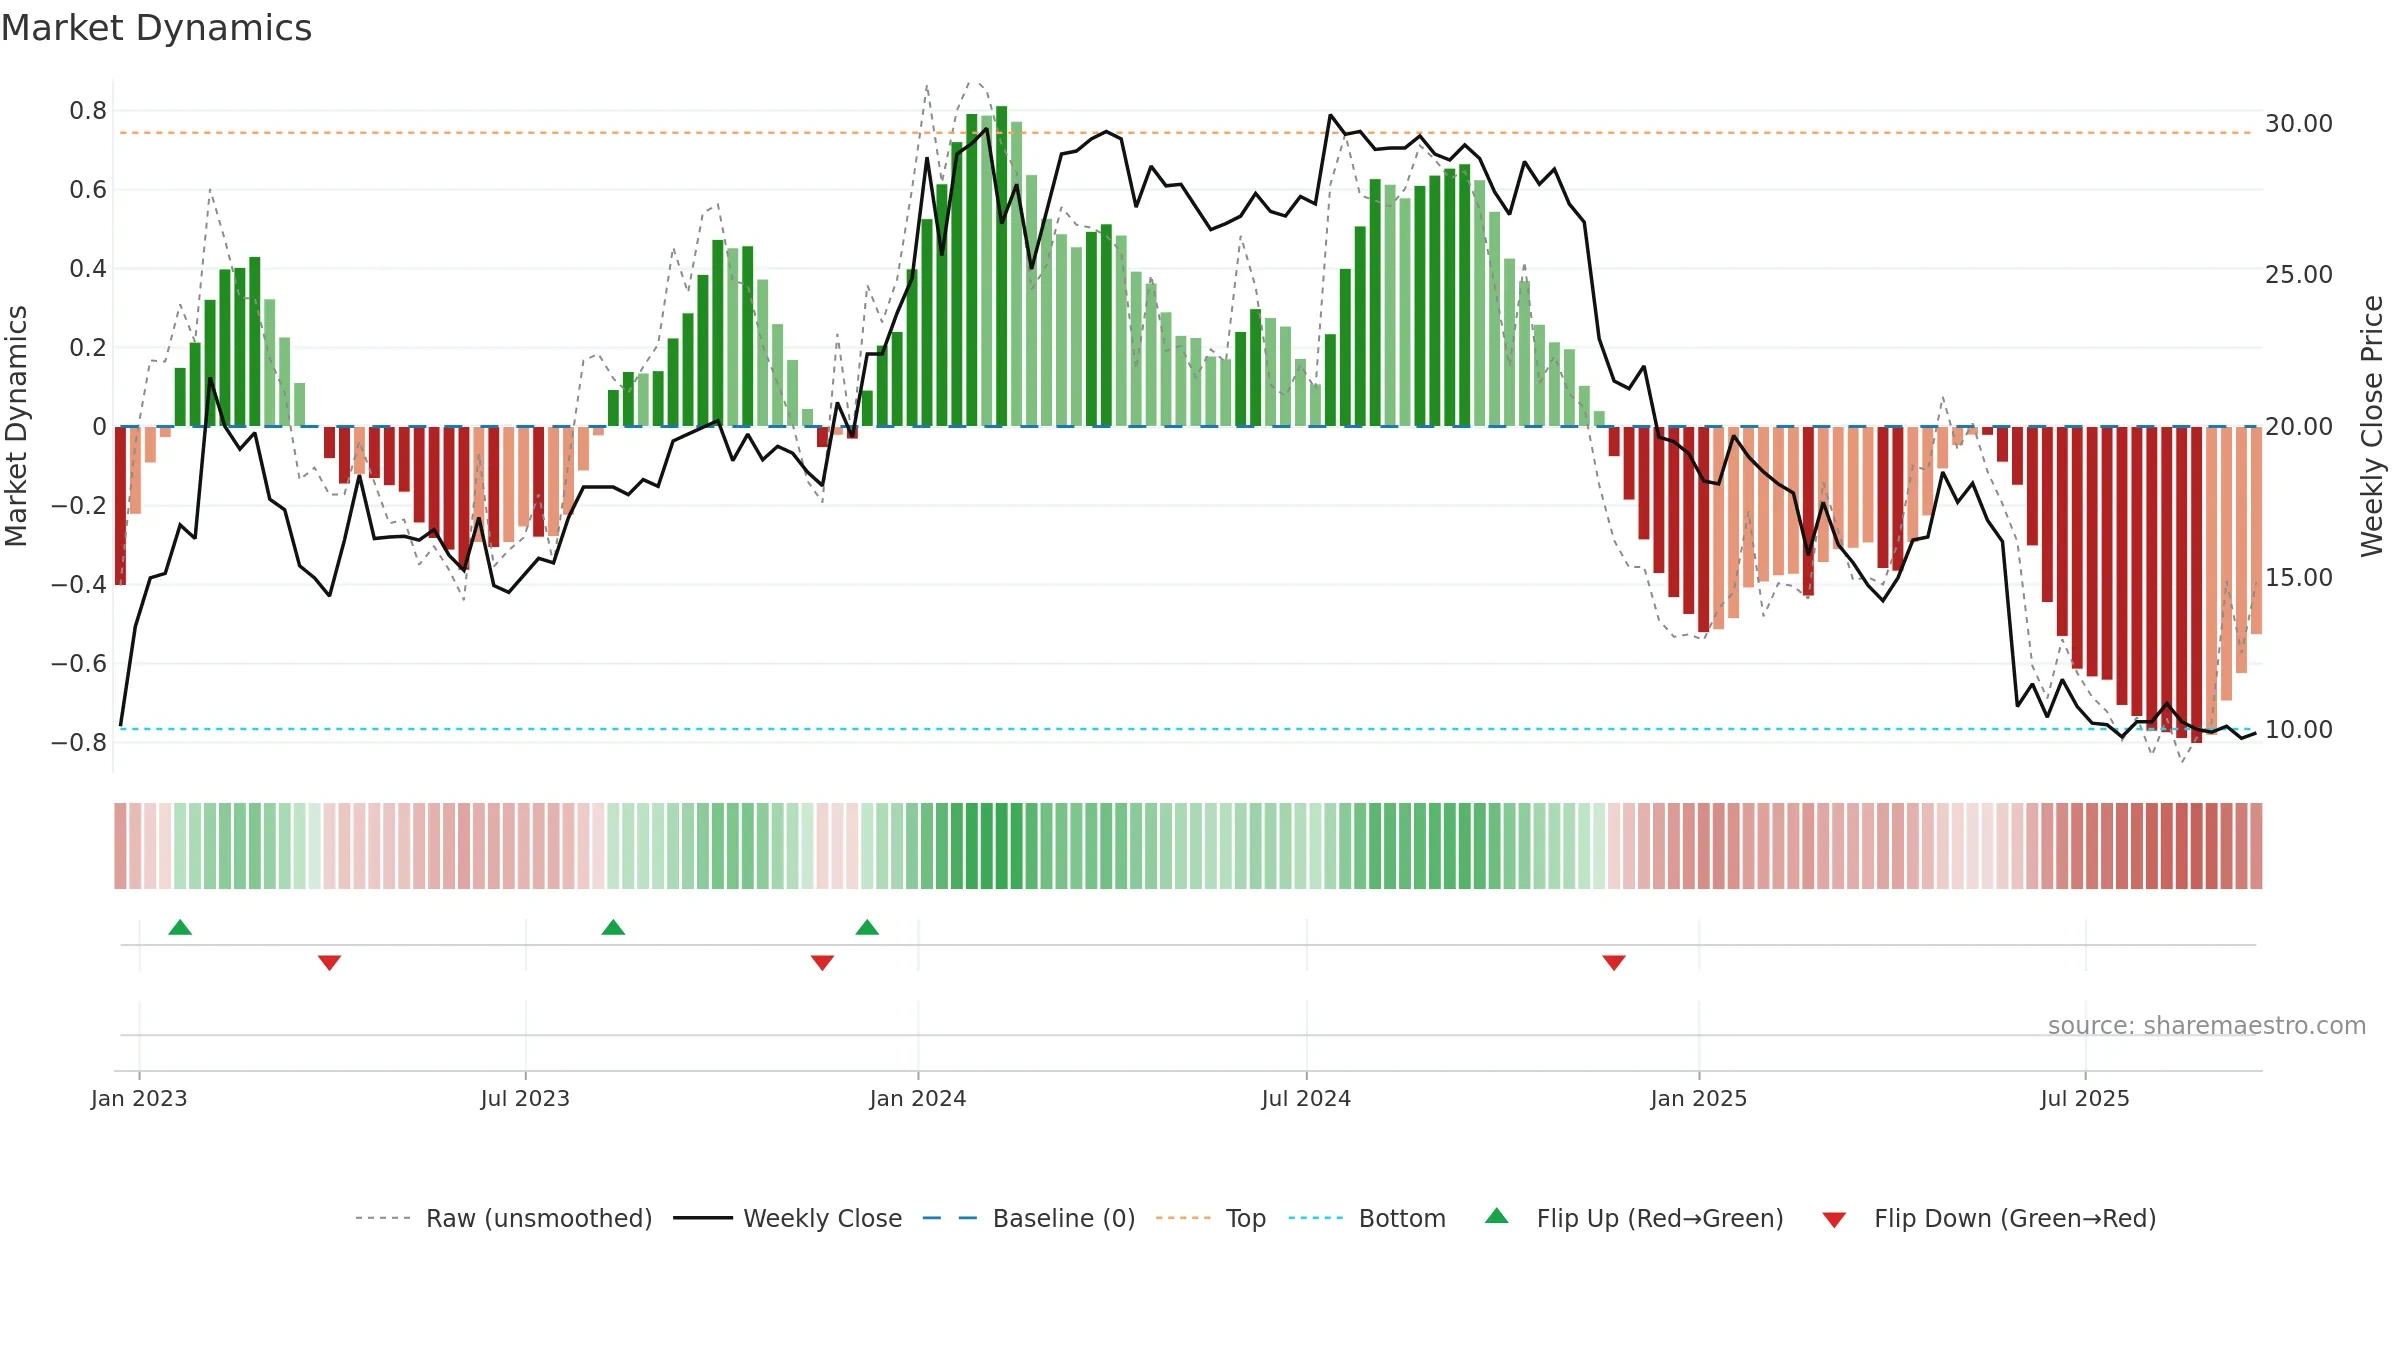Viewport: 2400px width, 1350px height.
Task: Click the positive 0.8 left-axis tick
Action: click(88, 111)
